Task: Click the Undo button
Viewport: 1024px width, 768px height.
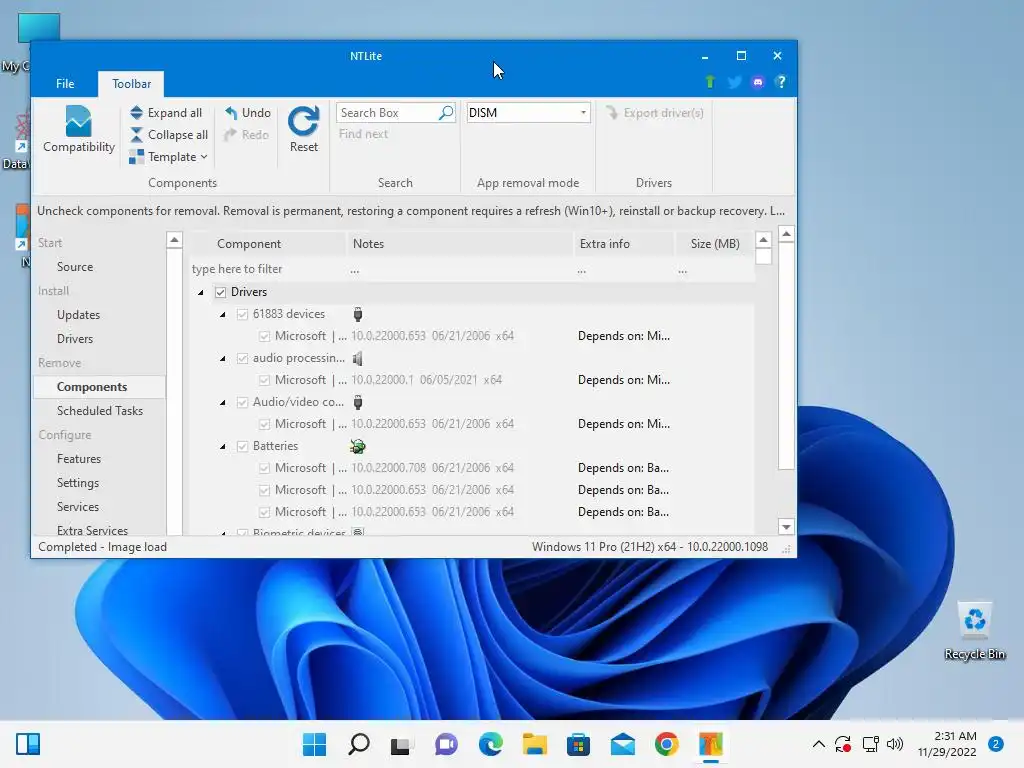Action: click(x=248, y=112)
